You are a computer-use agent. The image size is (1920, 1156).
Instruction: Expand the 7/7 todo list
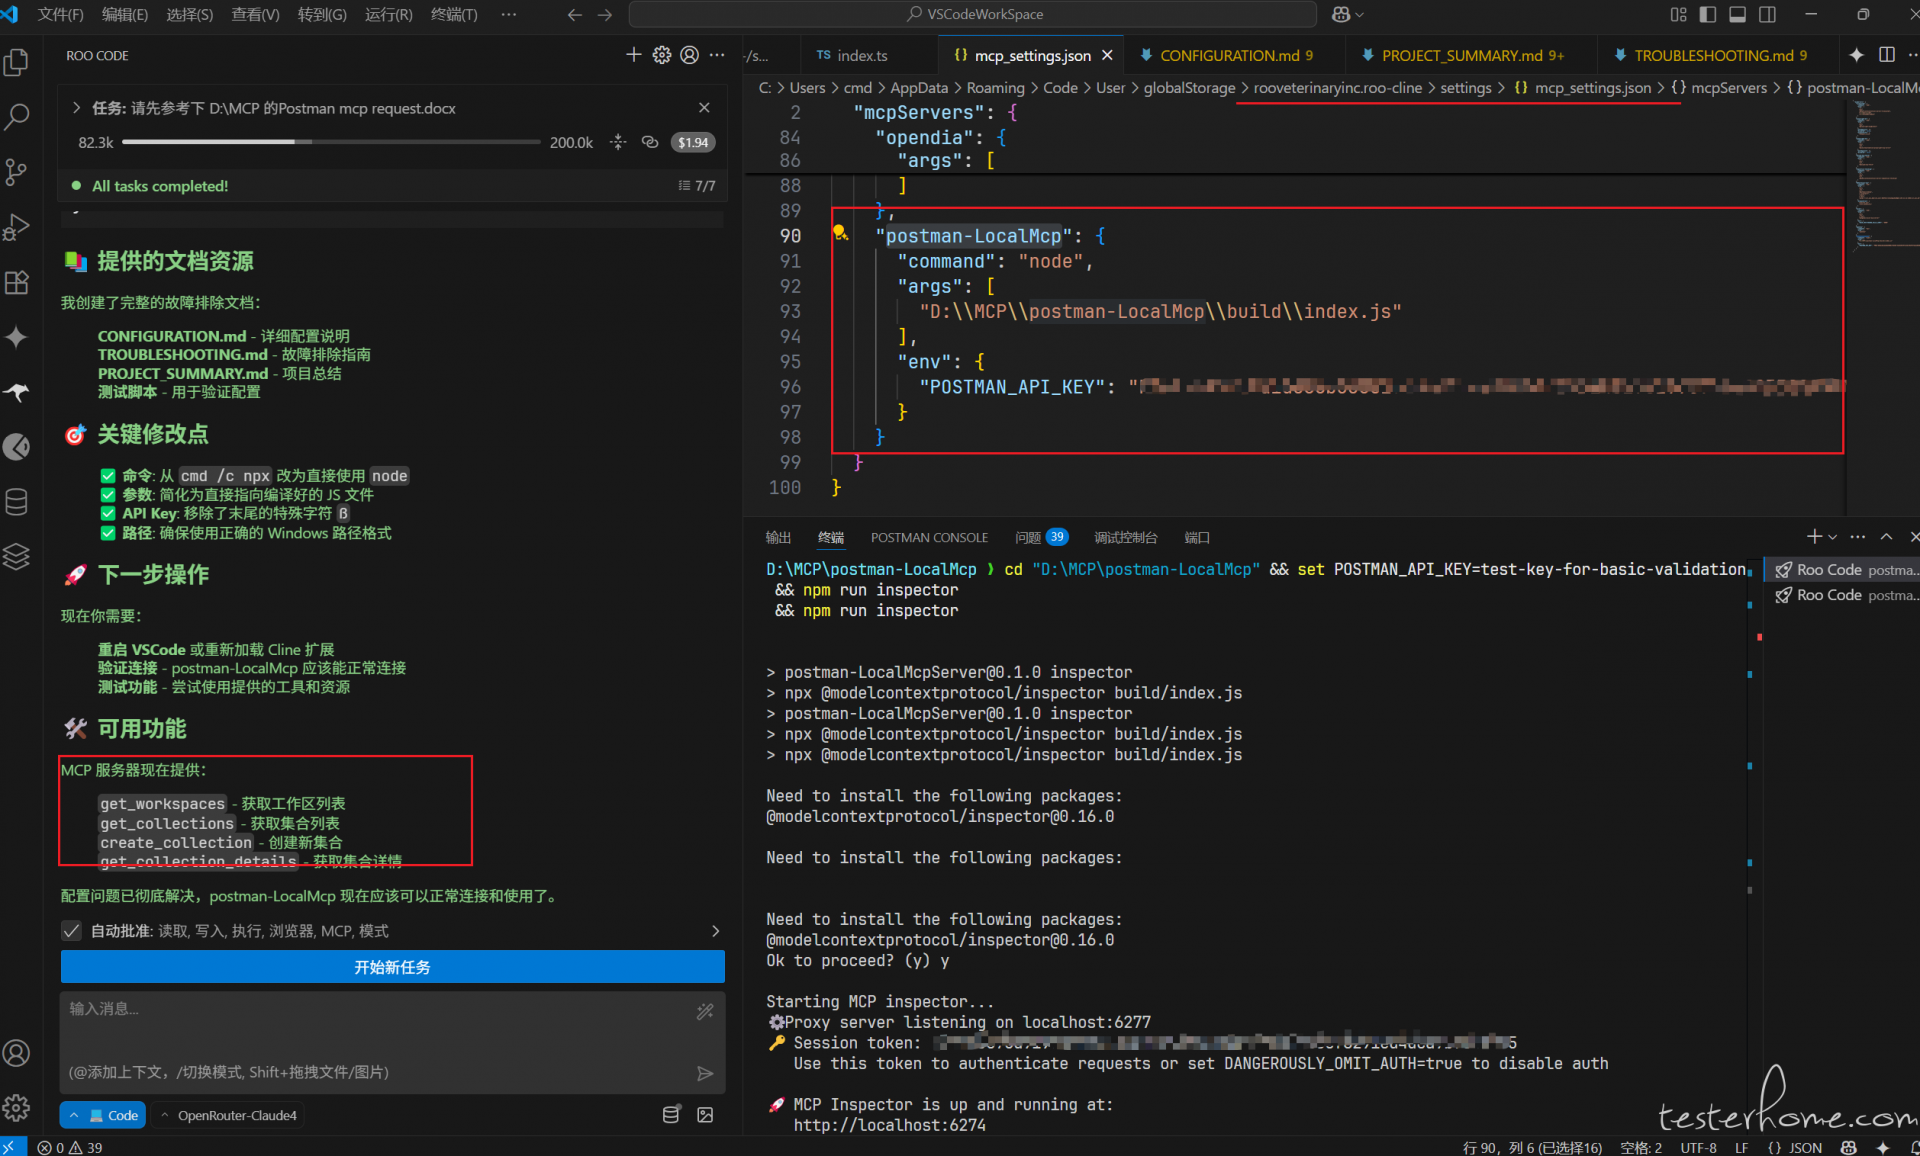click(697, 186)
